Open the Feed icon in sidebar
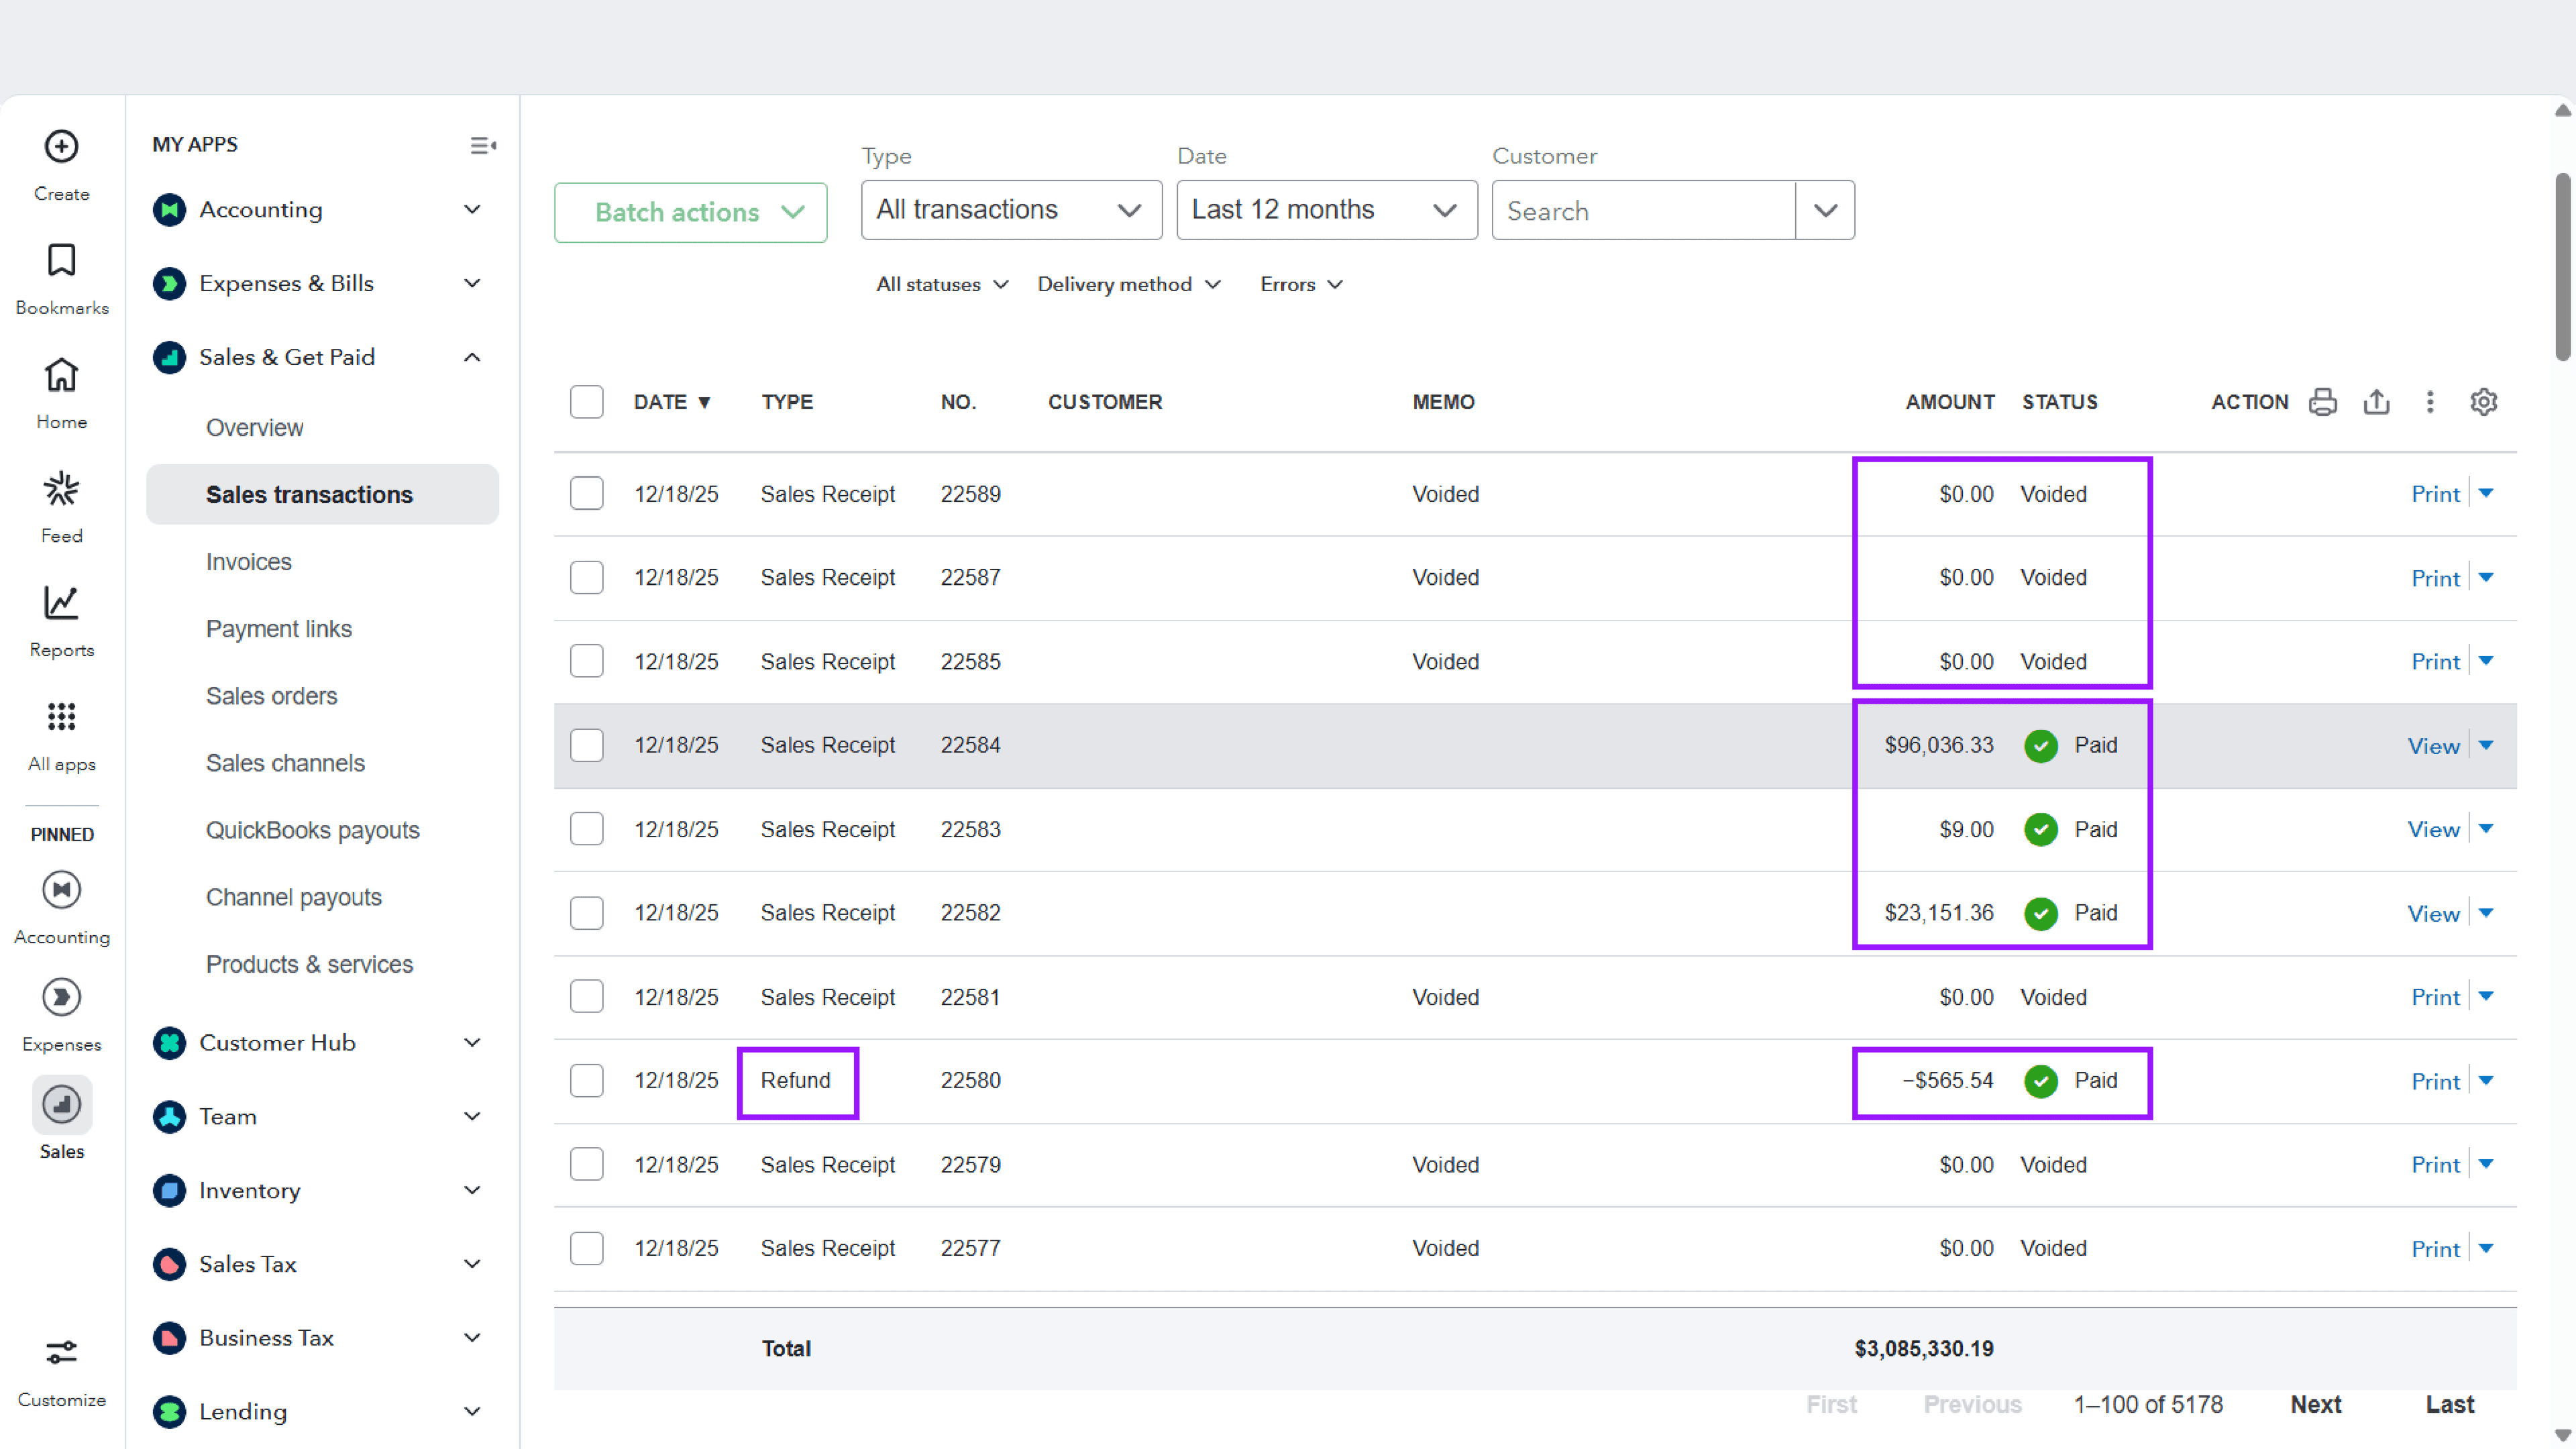The width and height of the screenshot is (2576, 1449). pyautogui.click(x=61, y=489)
